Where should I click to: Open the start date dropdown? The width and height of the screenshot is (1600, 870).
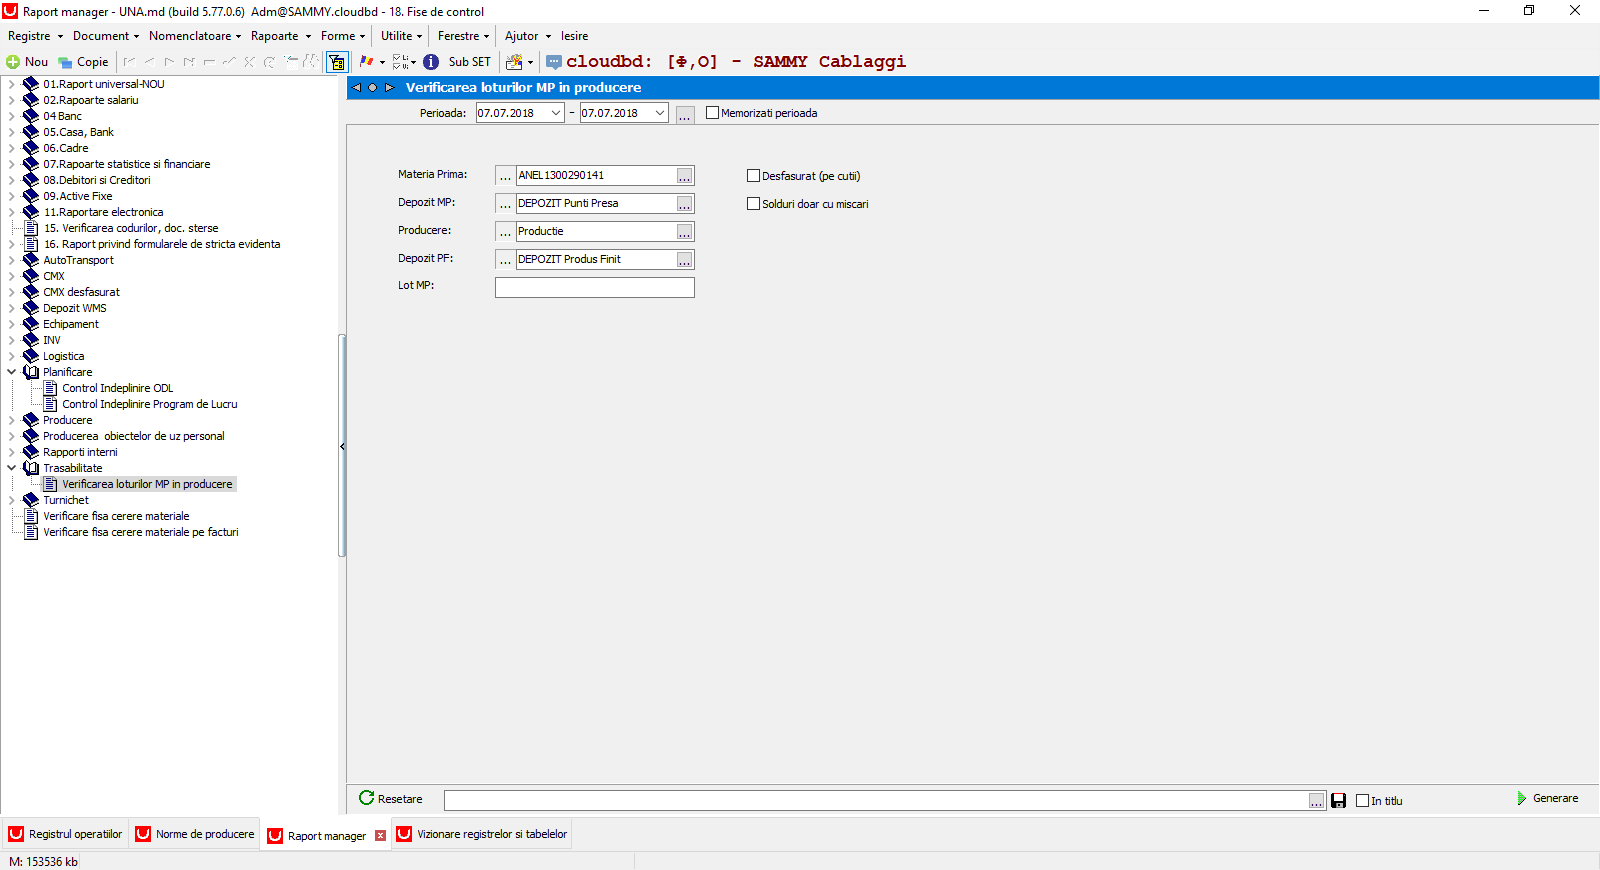(556, 113)
